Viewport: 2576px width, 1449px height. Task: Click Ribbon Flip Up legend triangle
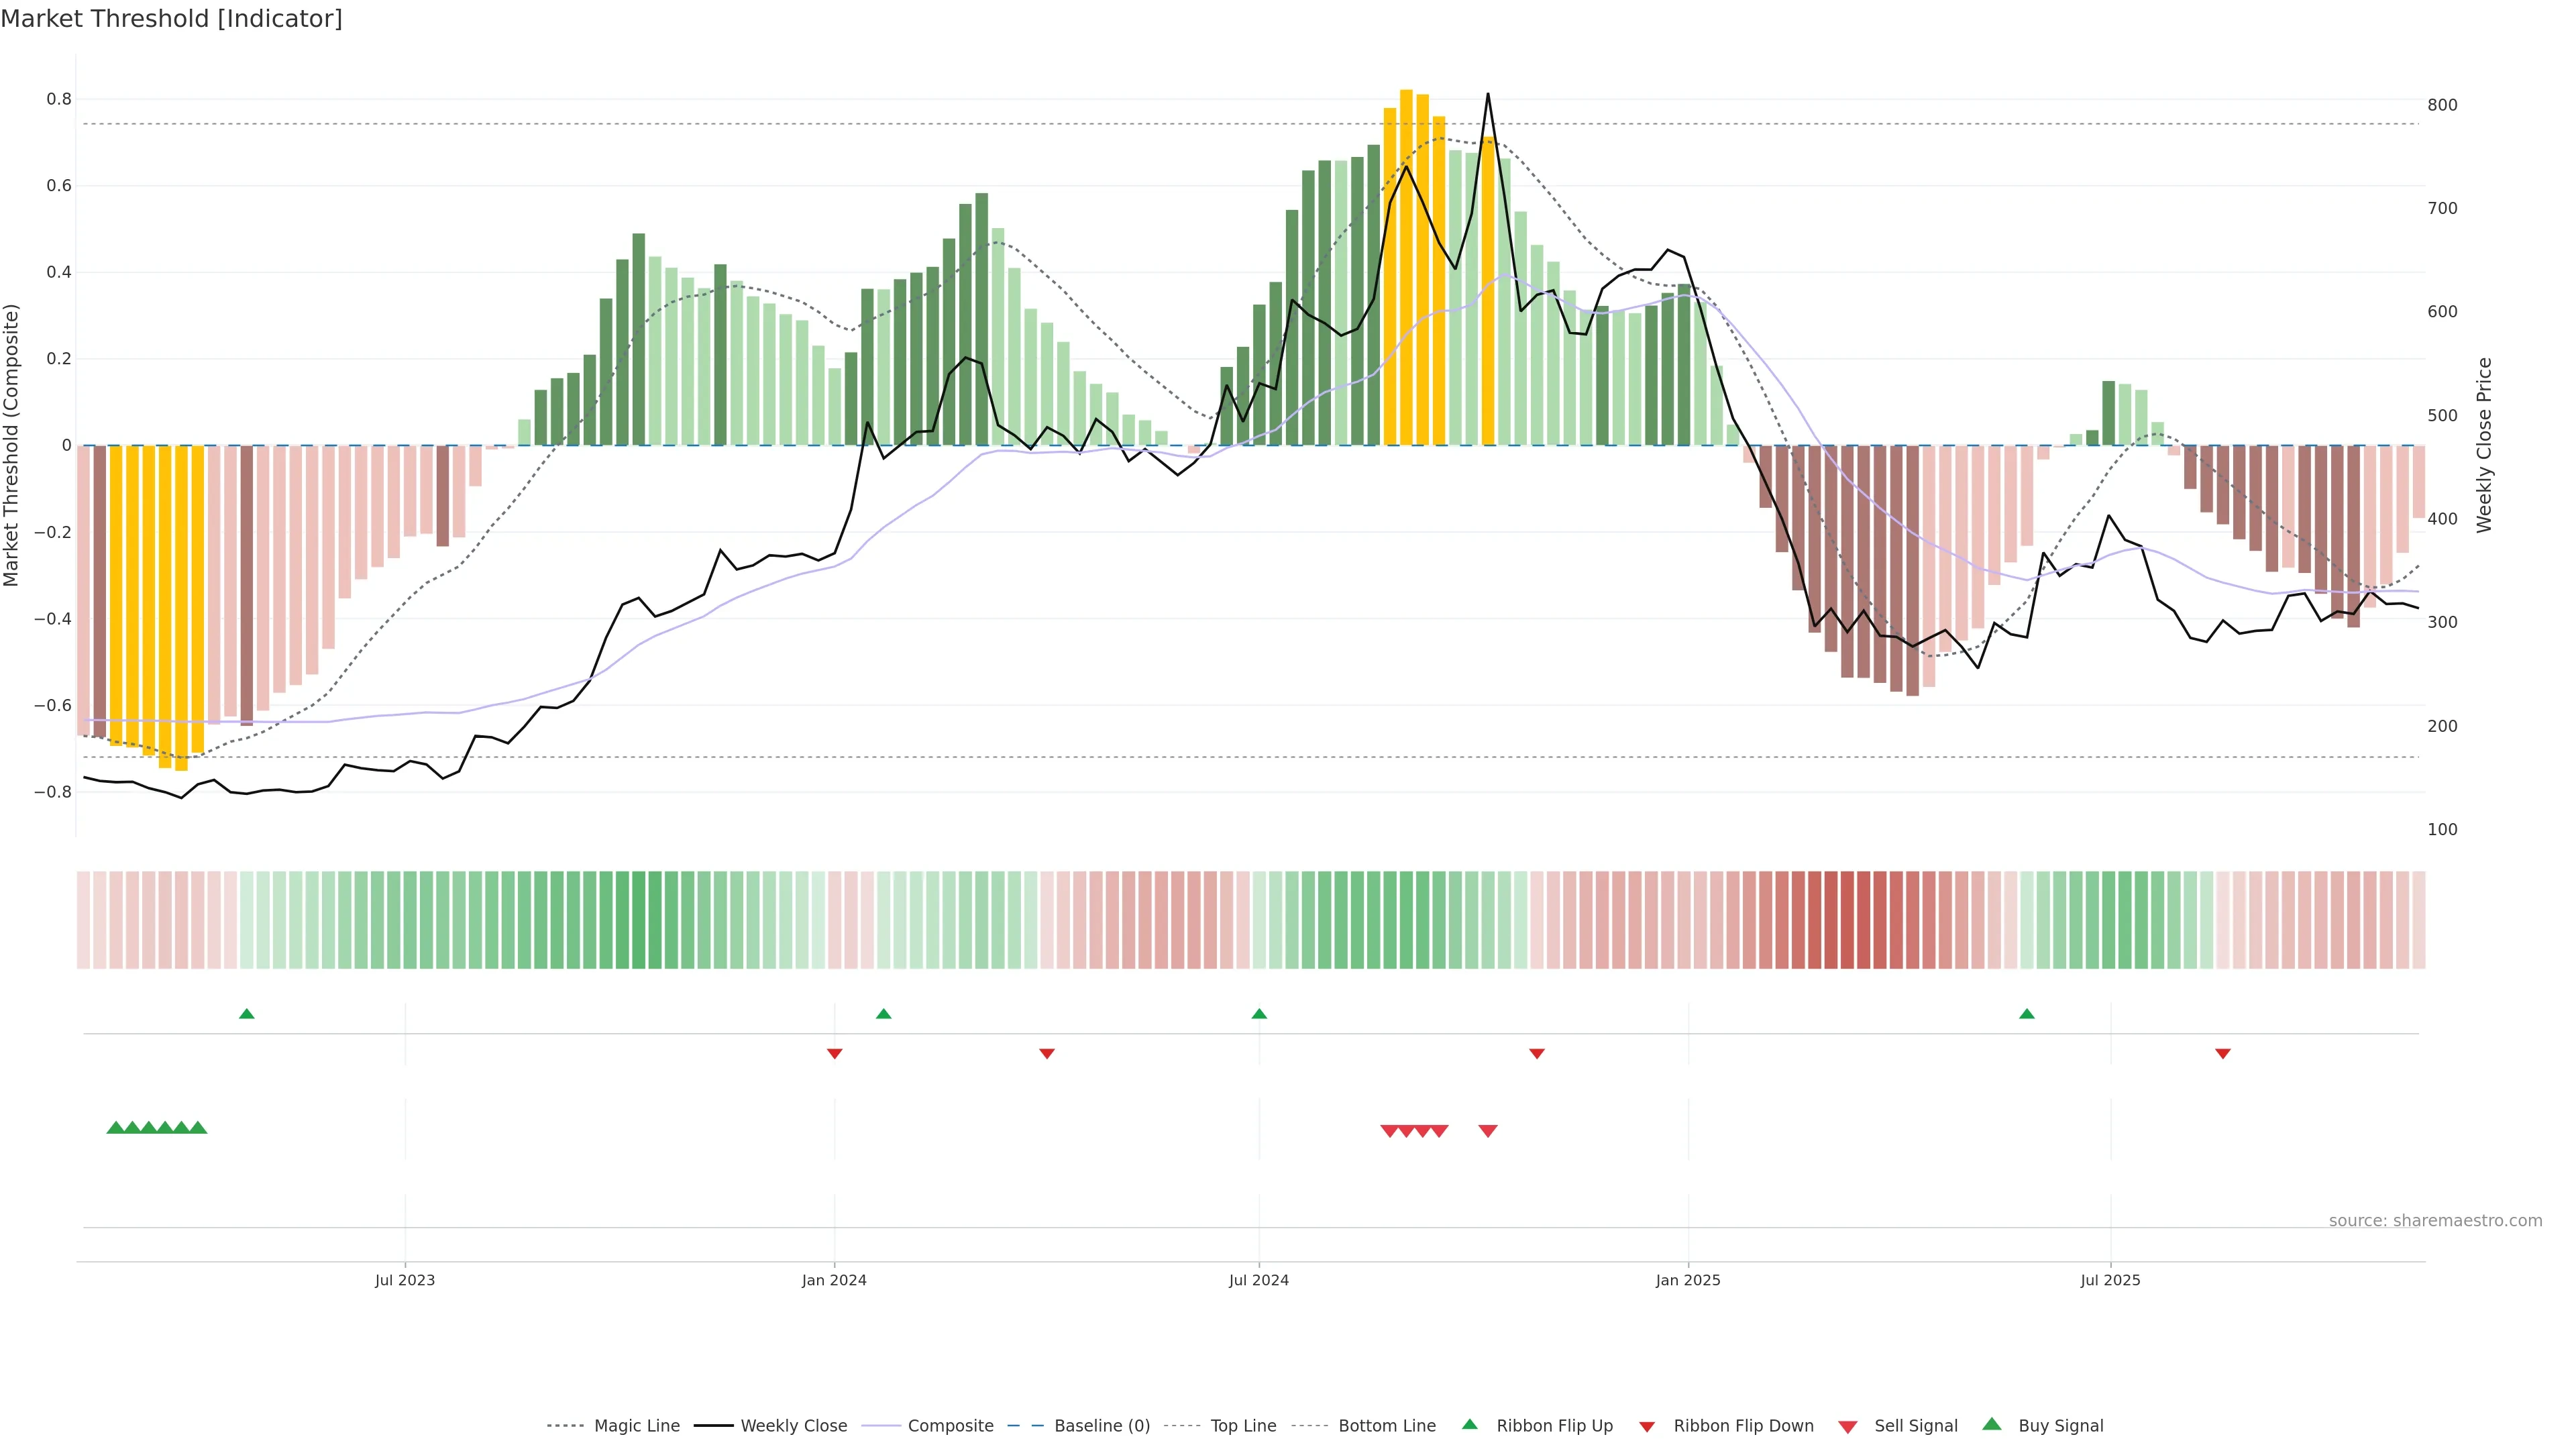click(1470, 1425)
